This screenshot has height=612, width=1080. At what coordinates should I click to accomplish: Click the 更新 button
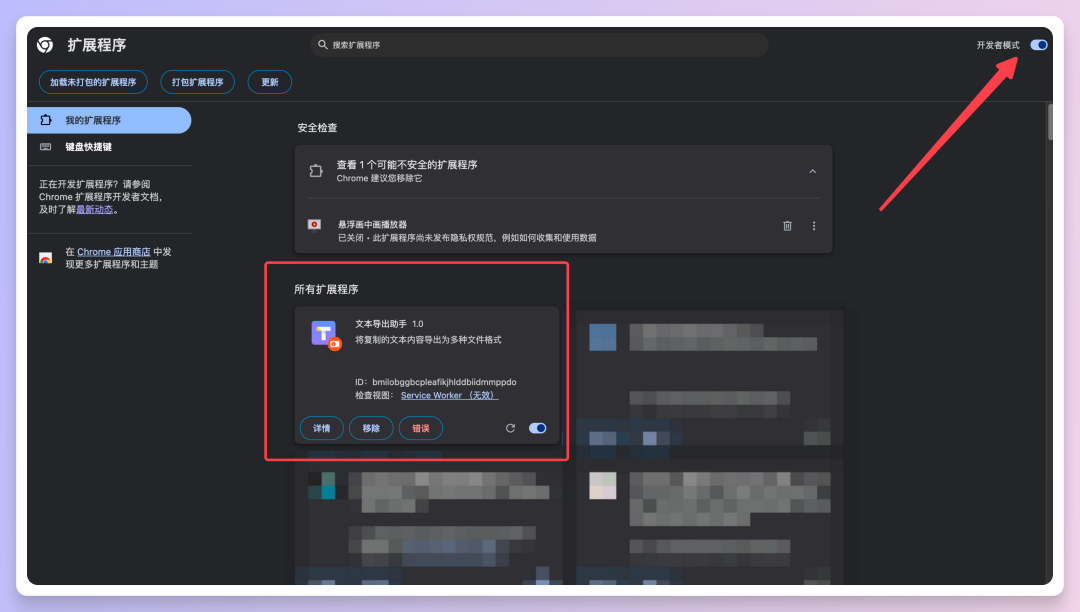pos(269,82)
